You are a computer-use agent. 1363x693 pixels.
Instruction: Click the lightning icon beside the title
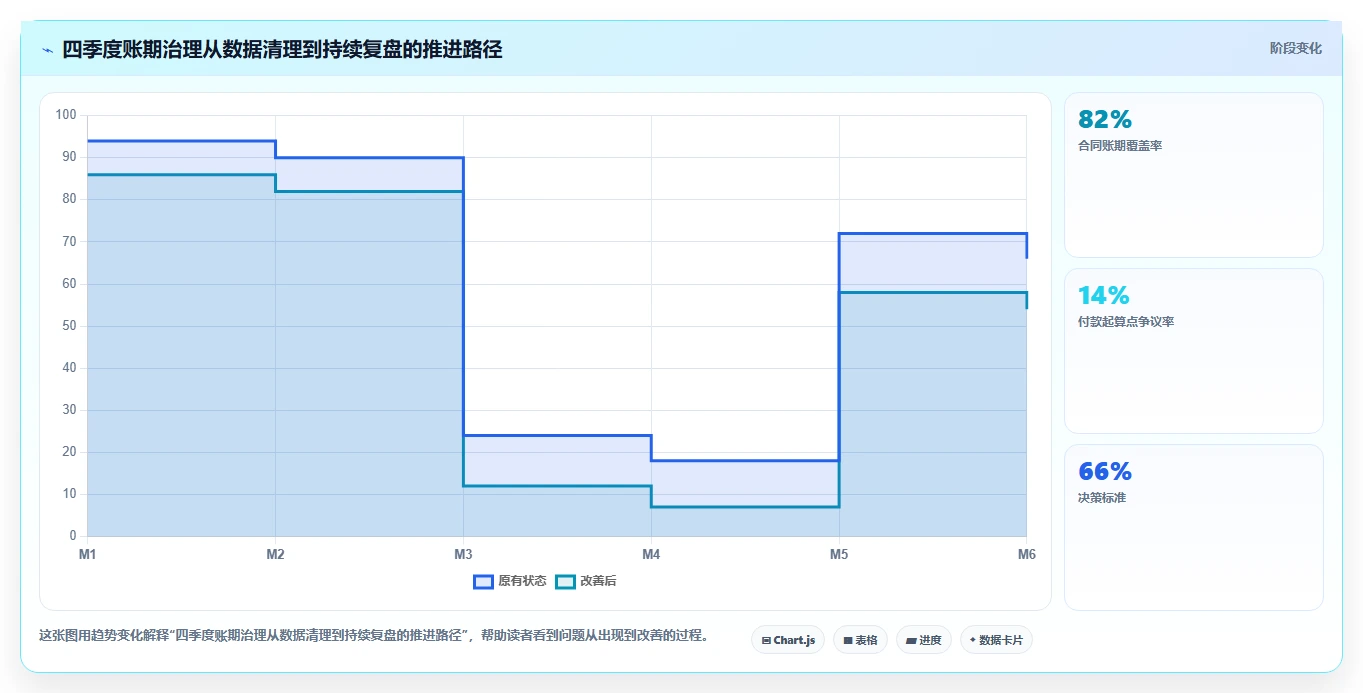point(47,50)
